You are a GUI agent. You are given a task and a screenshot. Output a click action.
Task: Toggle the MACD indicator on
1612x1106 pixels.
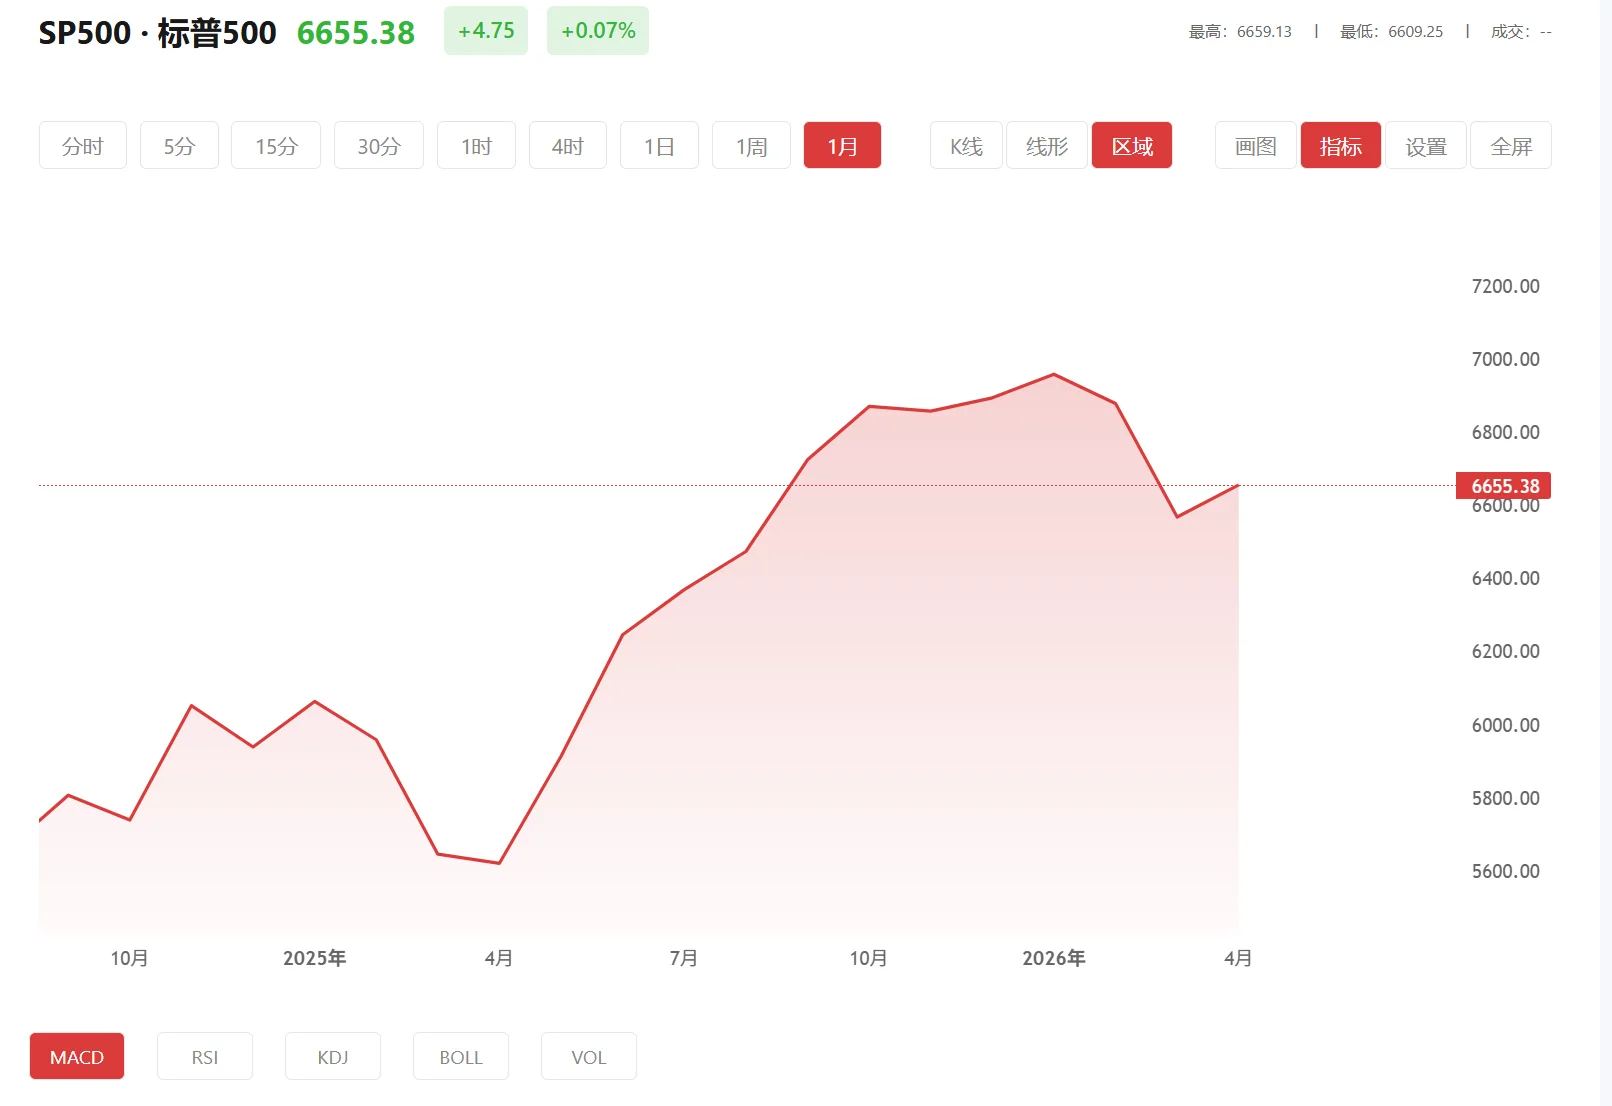tap(77, 1056)
